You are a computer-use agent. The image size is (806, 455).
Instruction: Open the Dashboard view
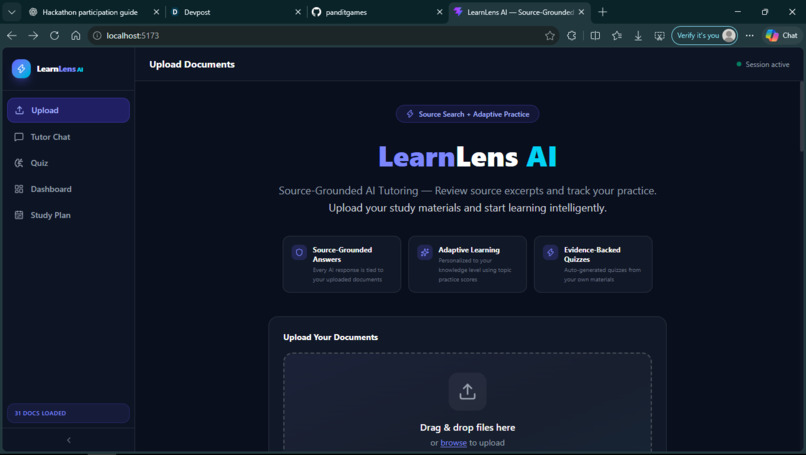[68, 189]
